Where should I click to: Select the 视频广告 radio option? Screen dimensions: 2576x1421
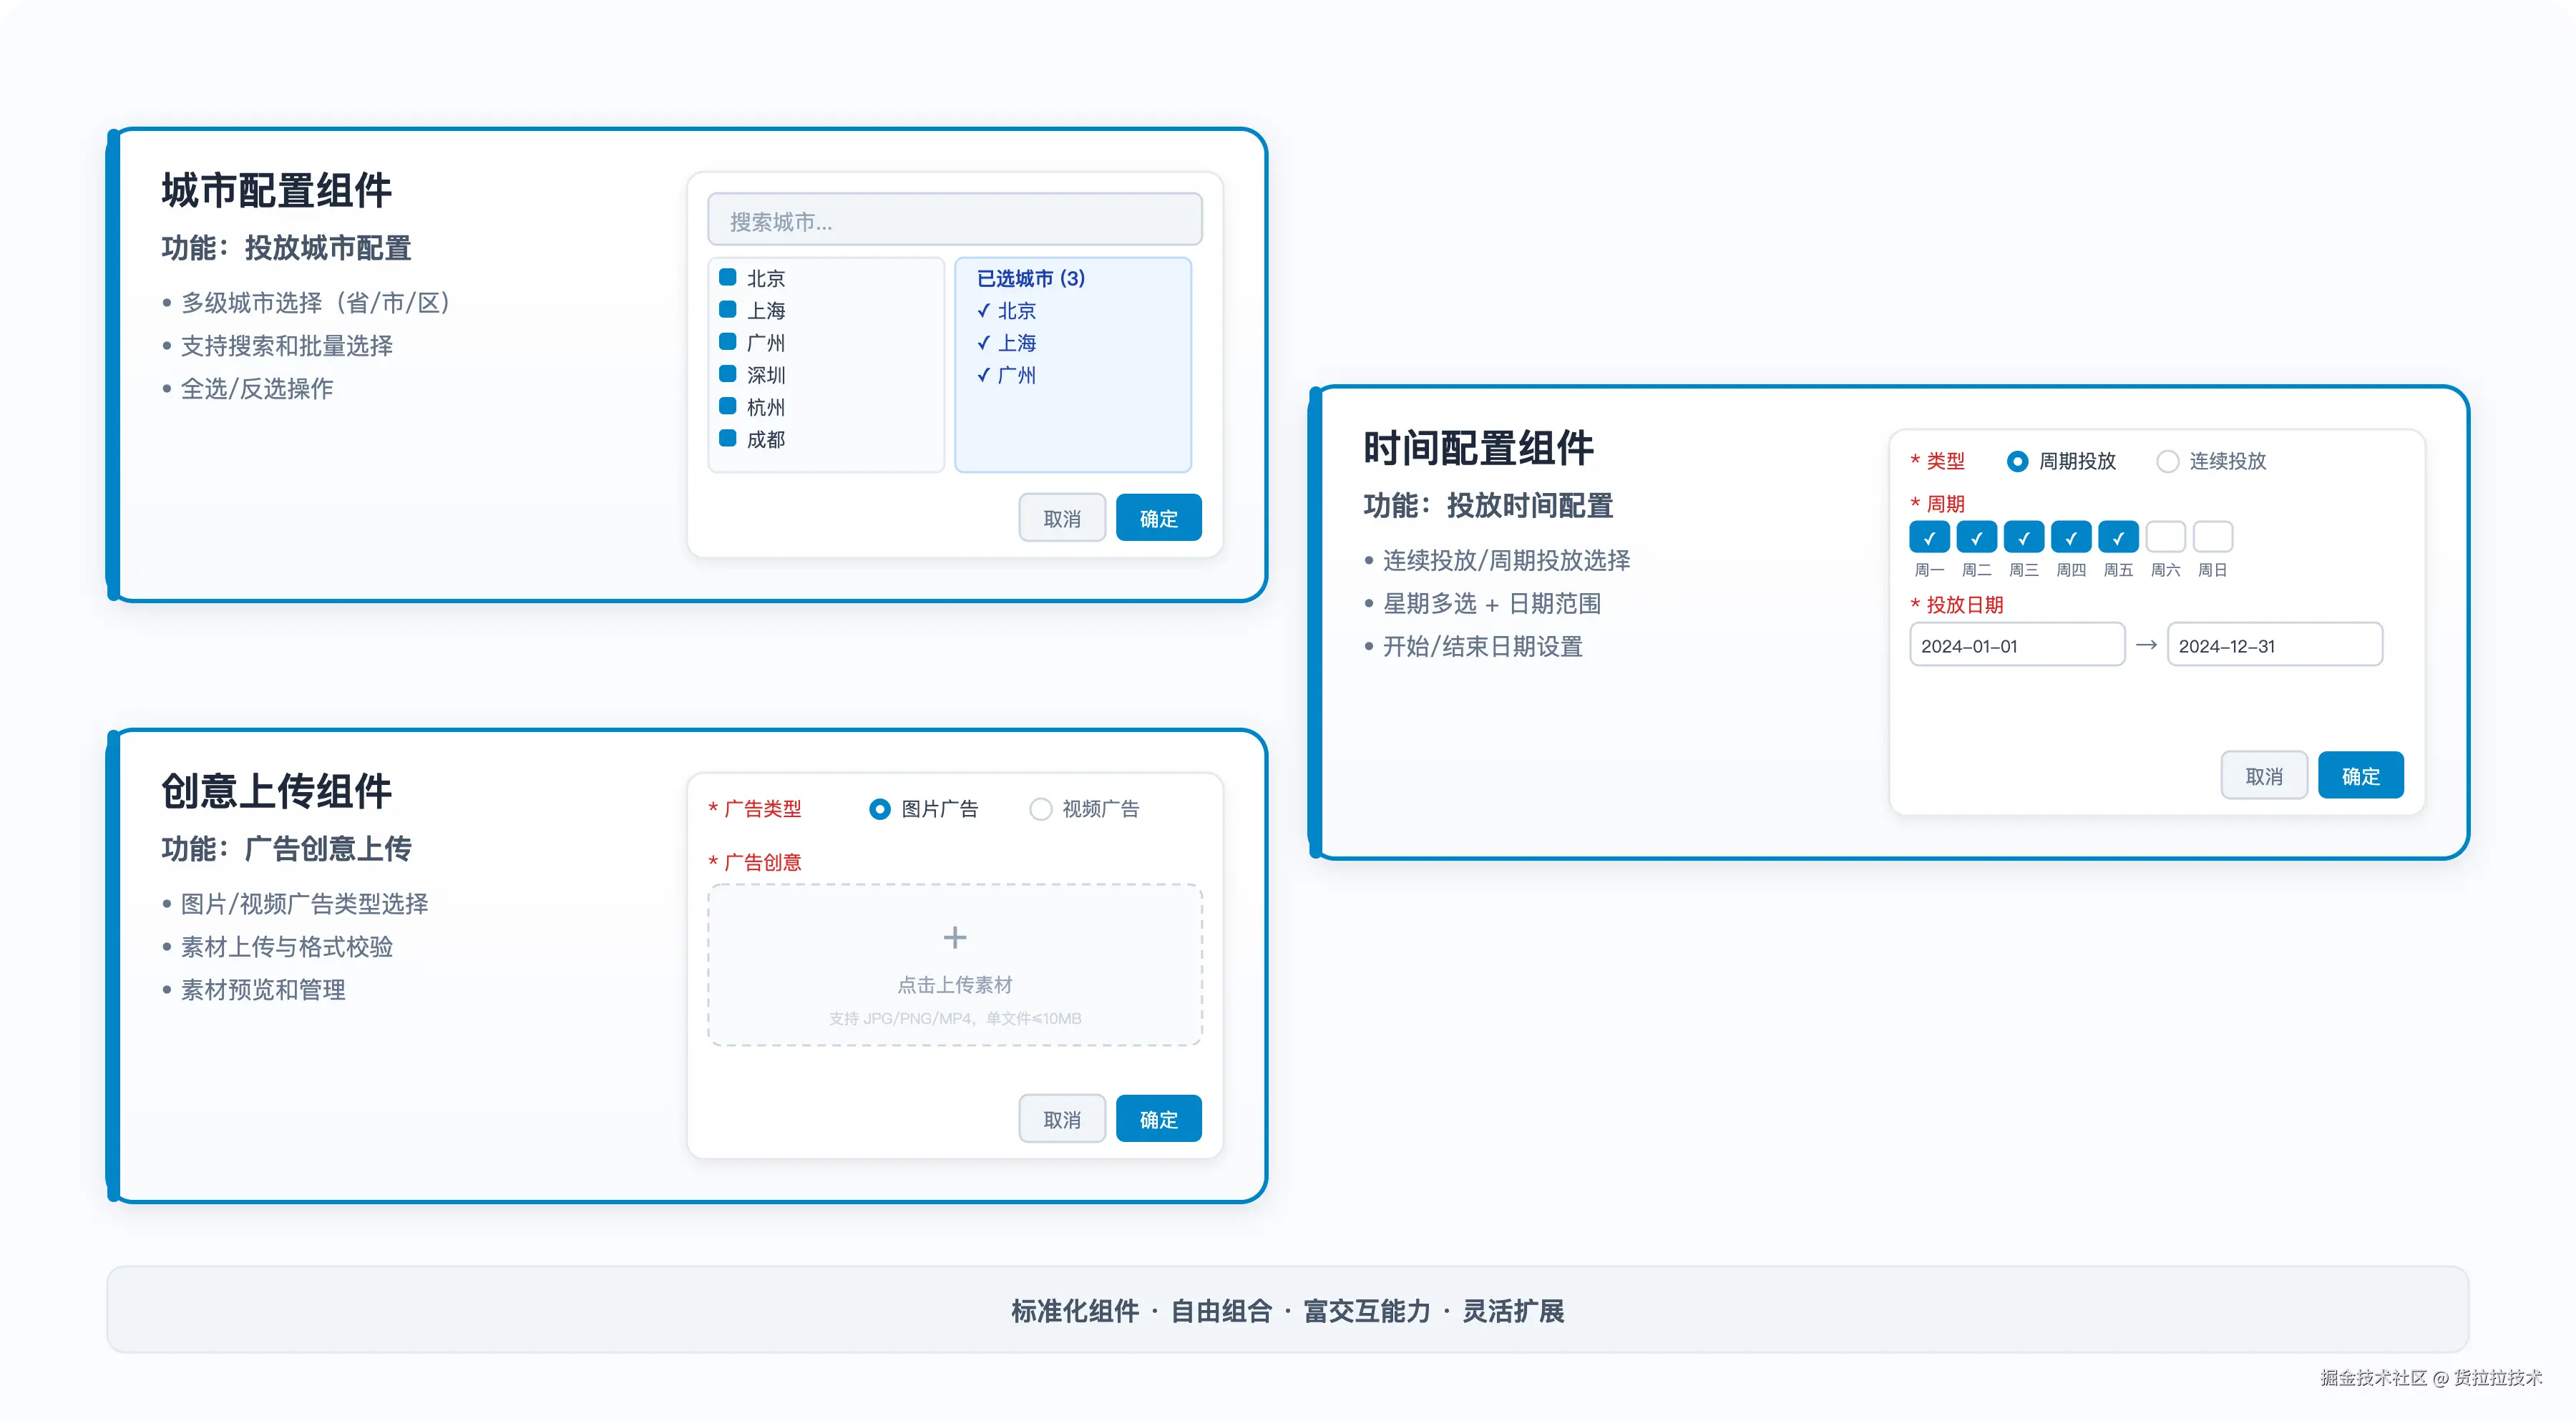click(1040, 809)
